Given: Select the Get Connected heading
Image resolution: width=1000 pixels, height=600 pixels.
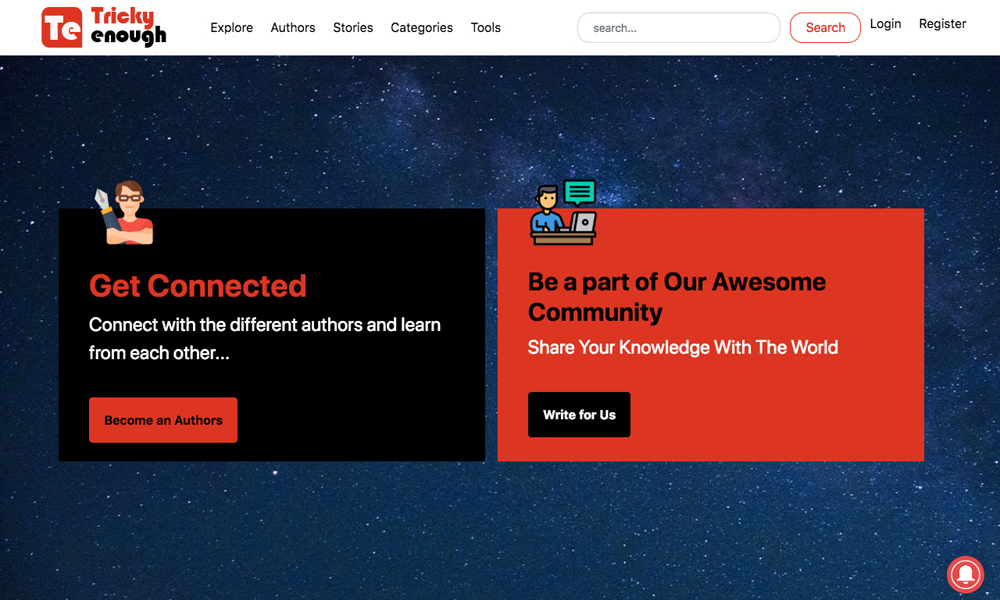Looking at the screenshot, I should point(198,286).
